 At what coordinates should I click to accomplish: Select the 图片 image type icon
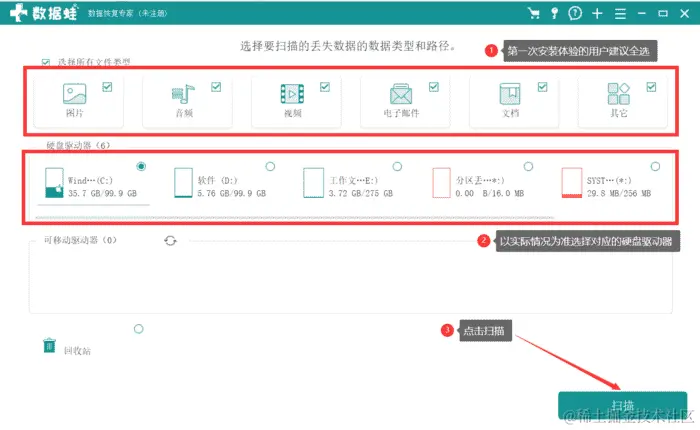tap(75, 94)
